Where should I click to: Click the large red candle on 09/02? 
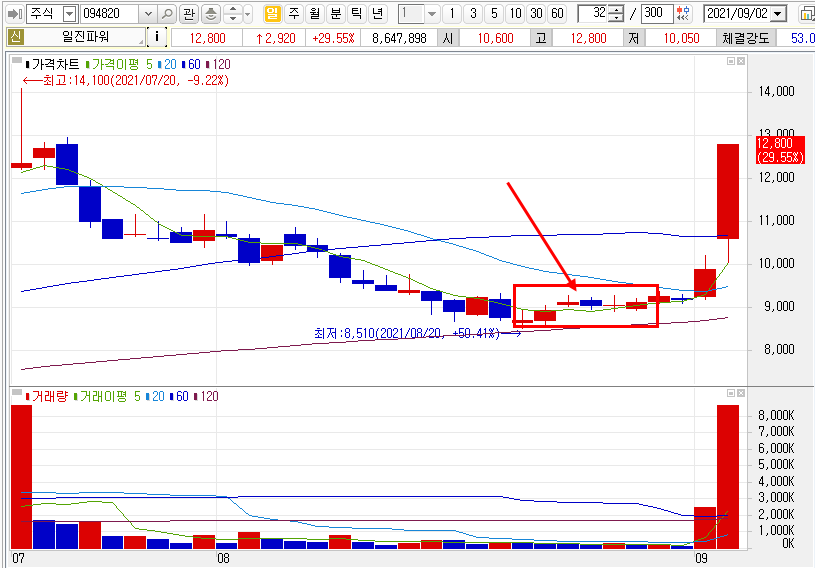pyautogui.click(x=728, y=191)
